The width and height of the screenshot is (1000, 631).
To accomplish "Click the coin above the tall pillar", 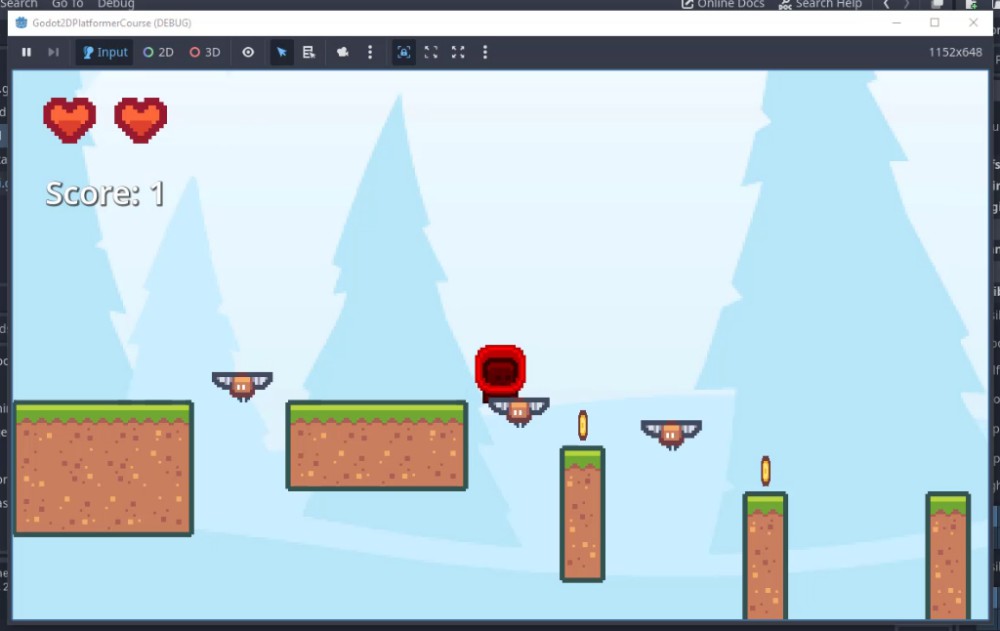I will (582, 425).
